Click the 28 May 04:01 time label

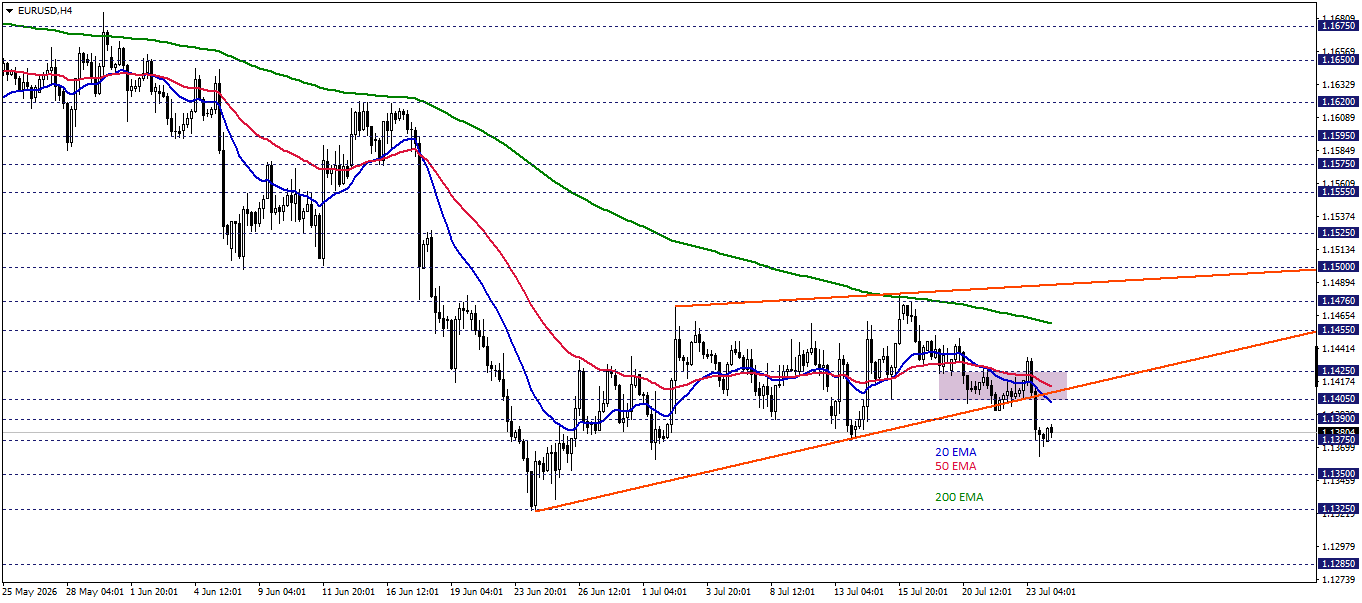tap(94, 592)
